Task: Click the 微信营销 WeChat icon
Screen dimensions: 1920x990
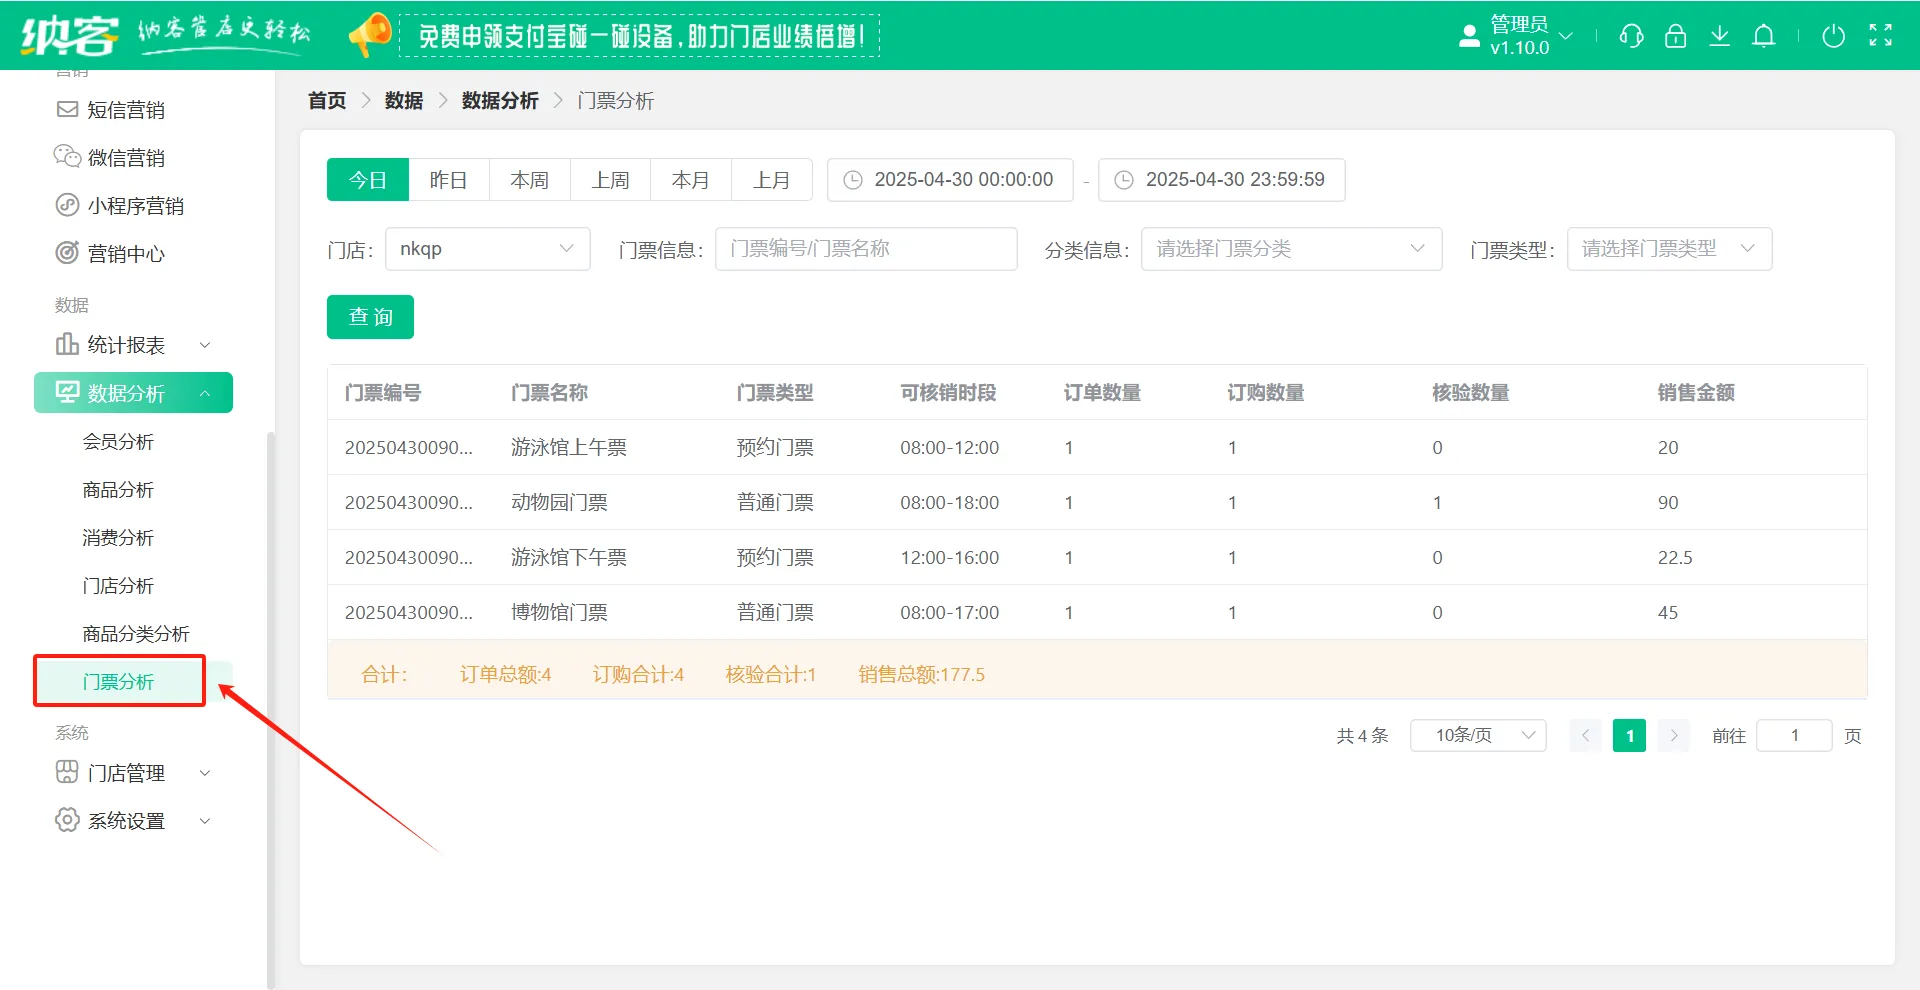Action: tap(67, 157)
